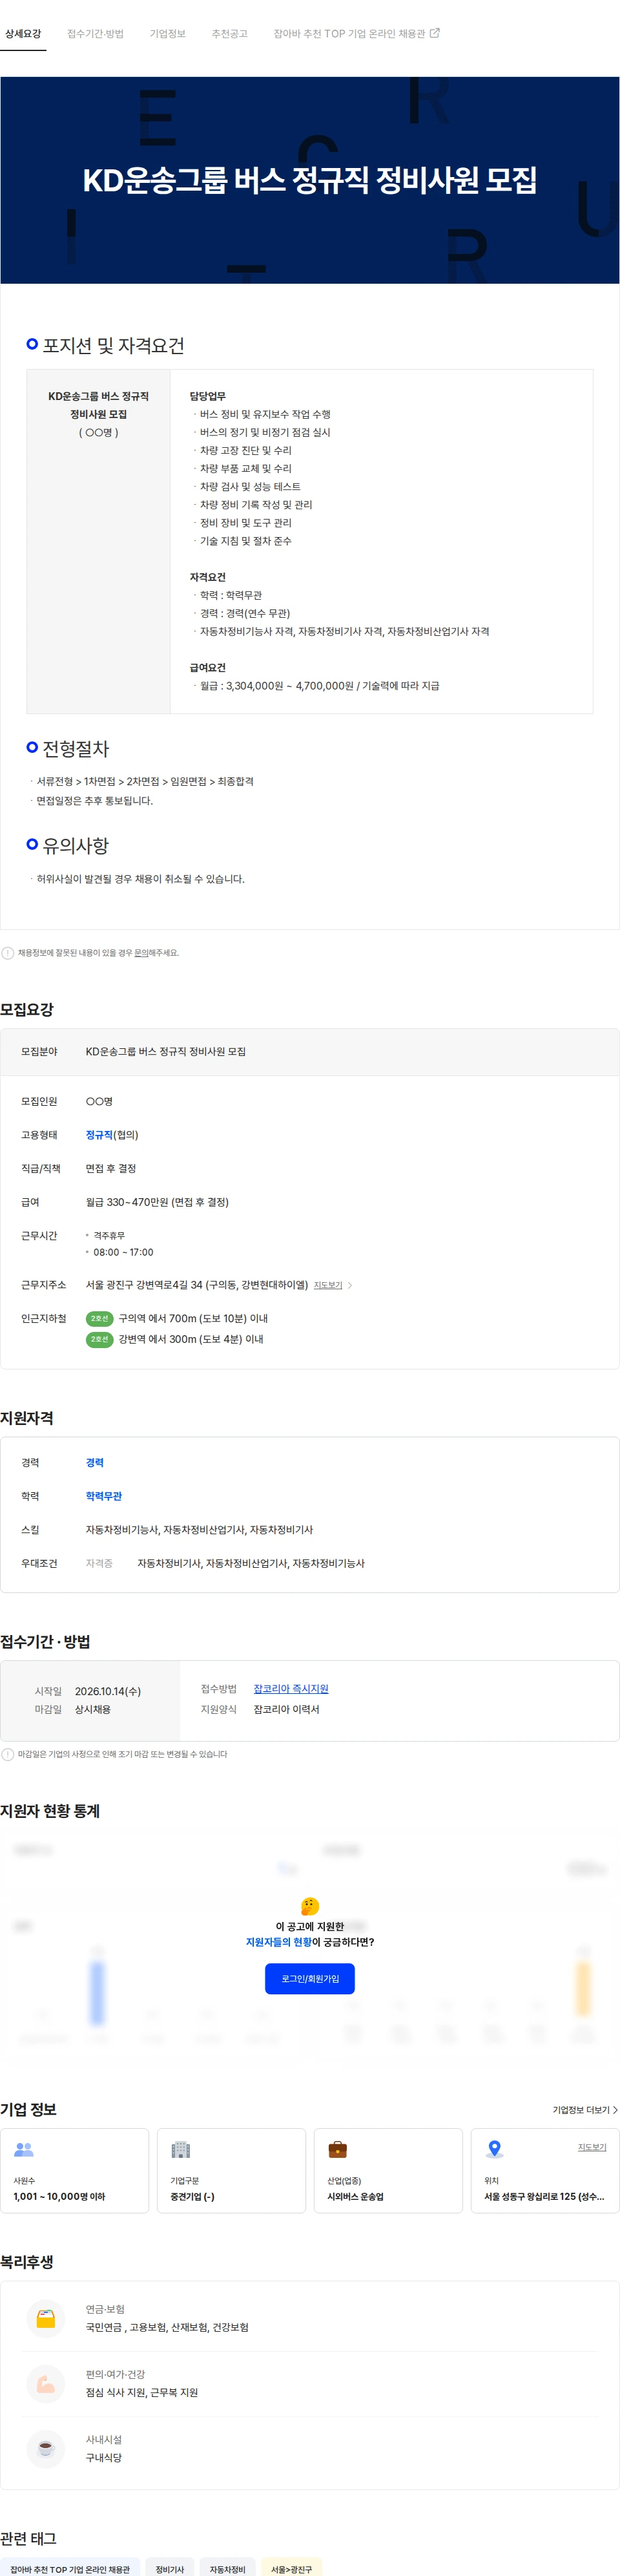Click the 08:00 ~ 17:00 working hours
The width and height of the screenshot is (620, 2576).
pyautogui.click(x=124, y=1252)
